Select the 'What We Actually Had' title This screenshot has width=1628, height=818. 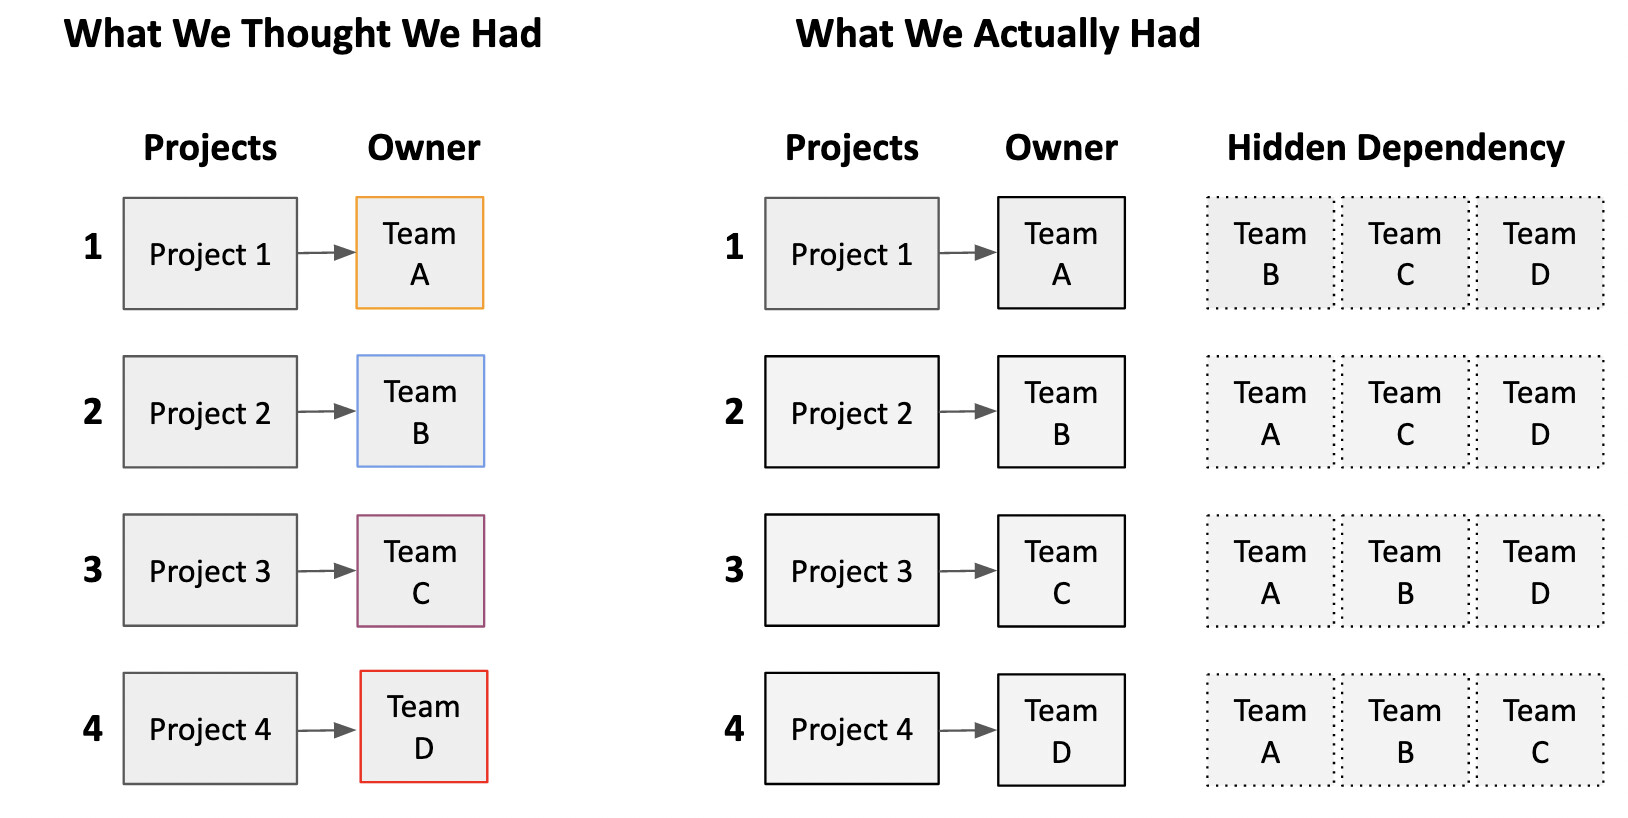[998, 34]
